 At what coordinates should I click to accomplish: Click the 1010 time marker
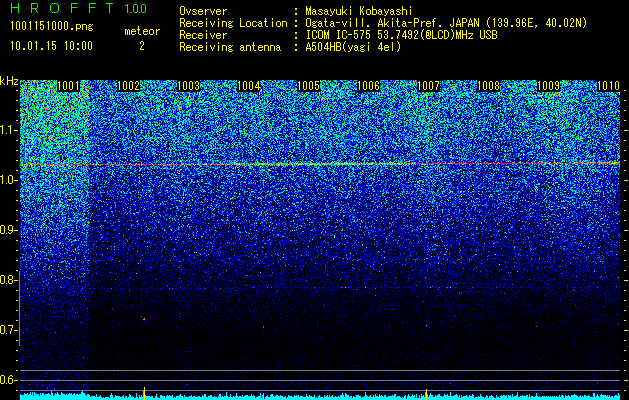[609, 86]
